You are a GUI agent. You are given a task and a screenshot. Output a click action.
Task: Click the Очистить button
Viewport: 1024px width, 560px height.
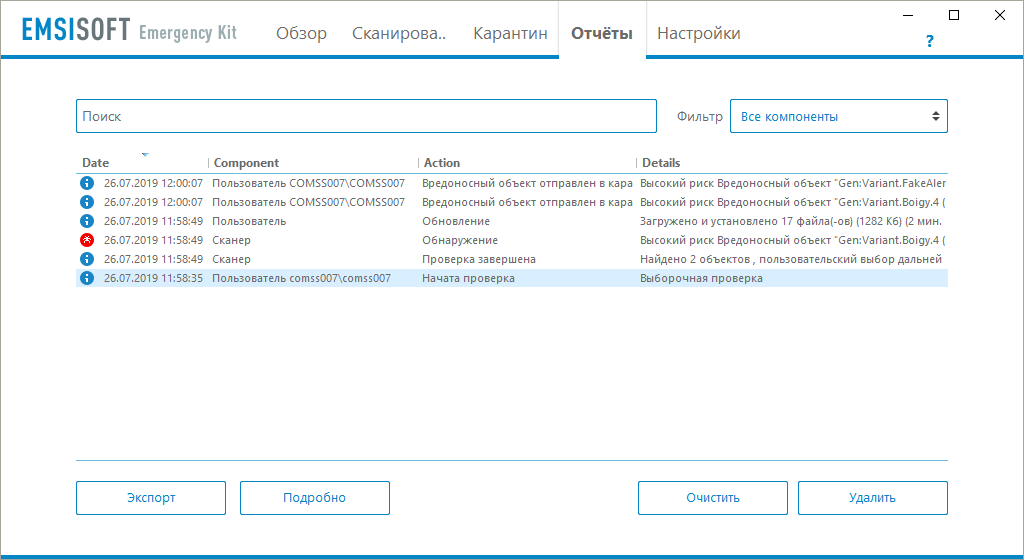tap(712, 498)
